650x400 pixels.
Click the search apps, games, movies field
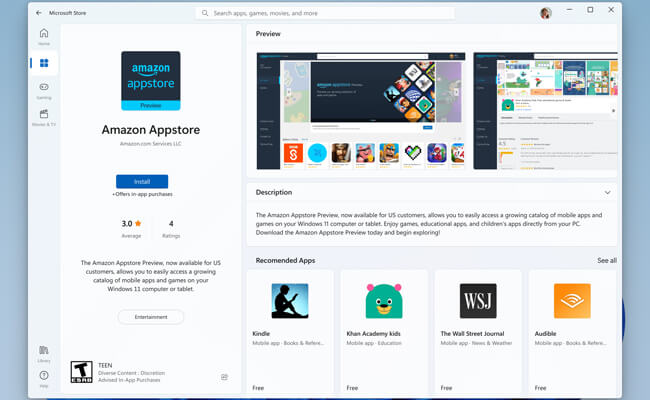pos(325,13)
